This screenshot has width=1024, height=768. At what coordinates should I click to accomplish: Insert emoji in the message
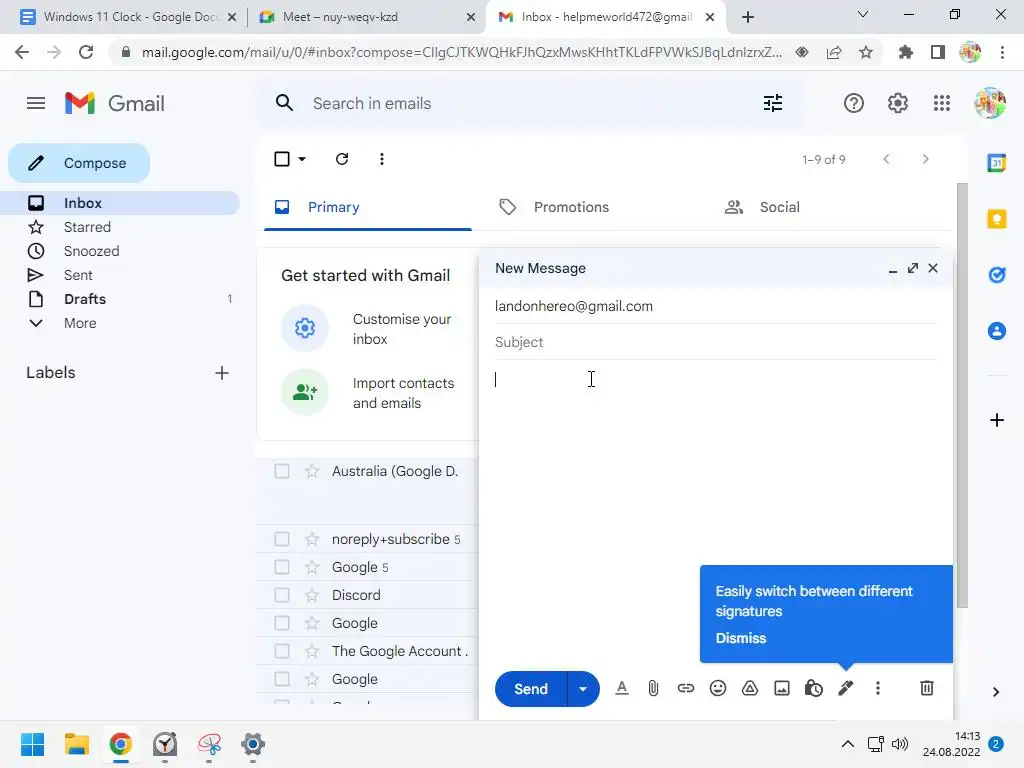(717, 688)
